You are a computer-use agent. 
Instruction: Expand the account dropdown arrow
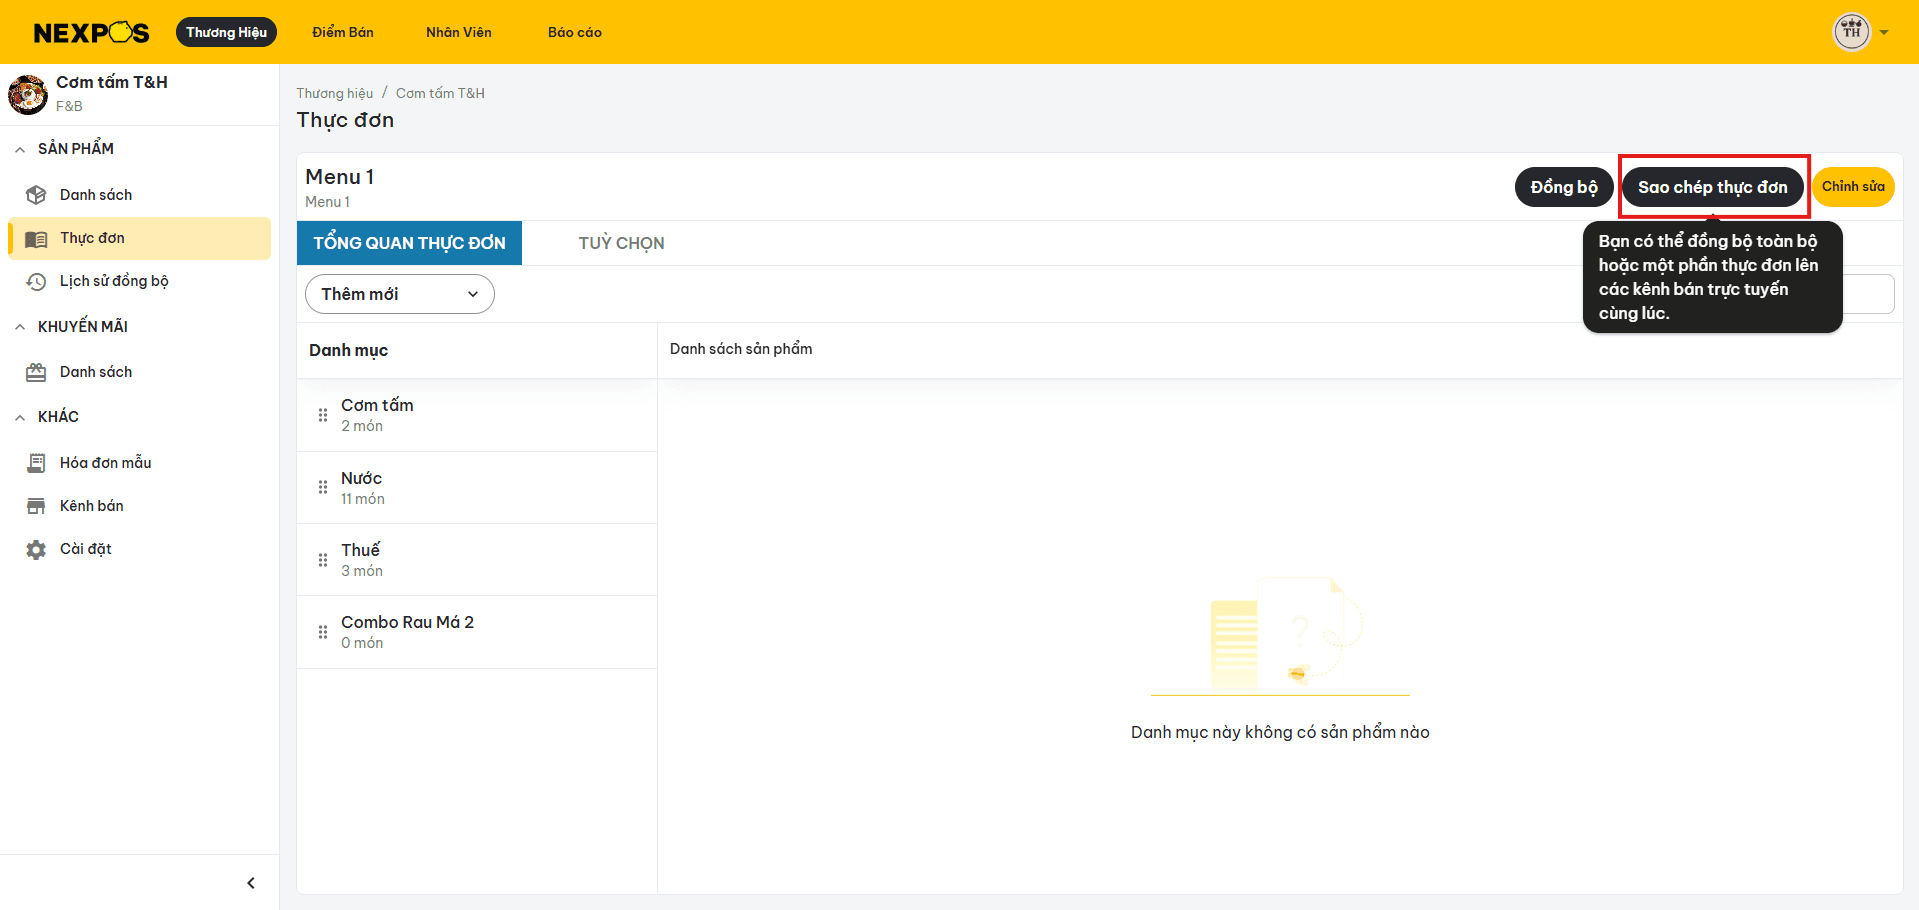[1884, 33]
